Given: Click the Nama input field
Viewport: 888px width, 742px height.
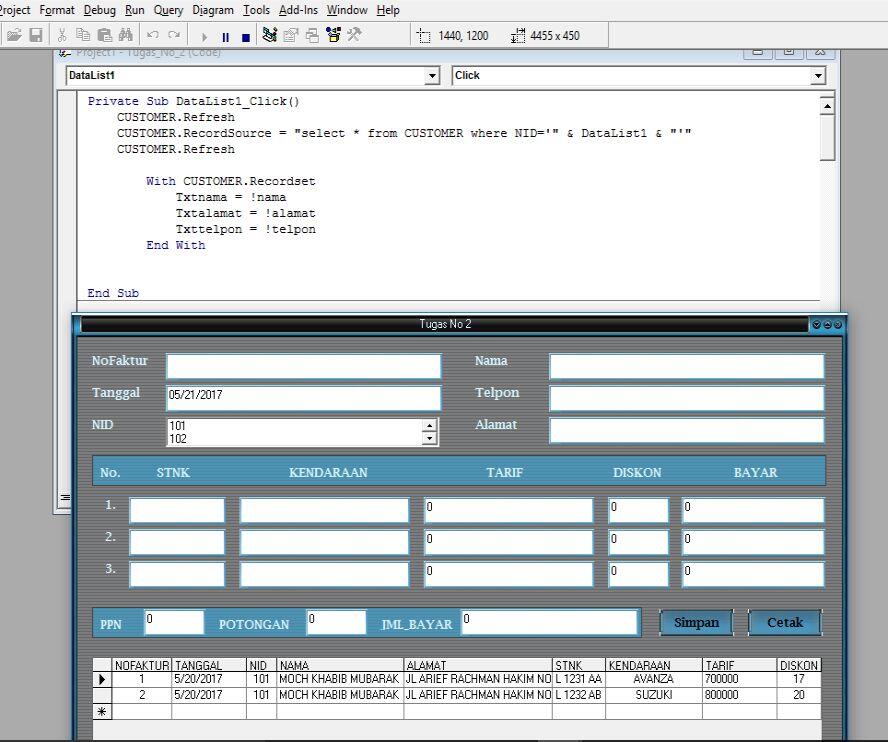Looking at the screenshot, I should tap(686, 366).
